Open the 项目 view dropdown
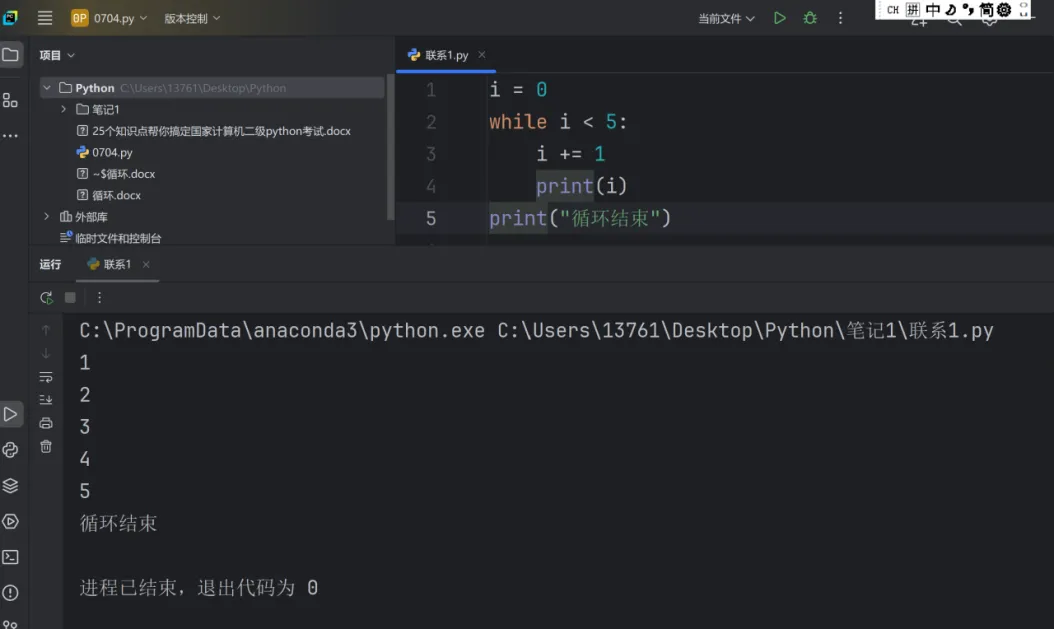The image size is (1055, 629). [57, 55]
